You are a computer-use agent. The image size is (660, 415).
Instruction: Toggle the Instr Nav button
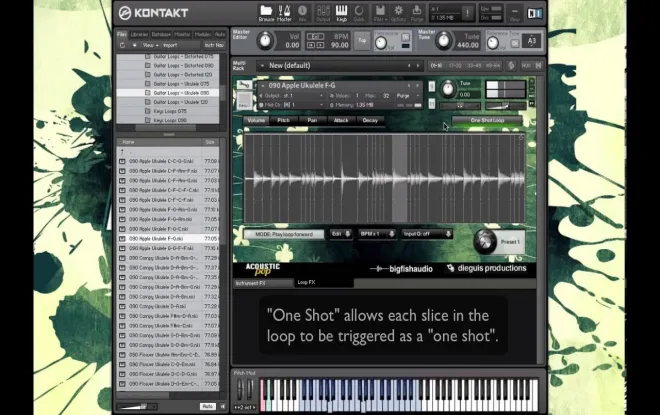click(x=214, y=45)
